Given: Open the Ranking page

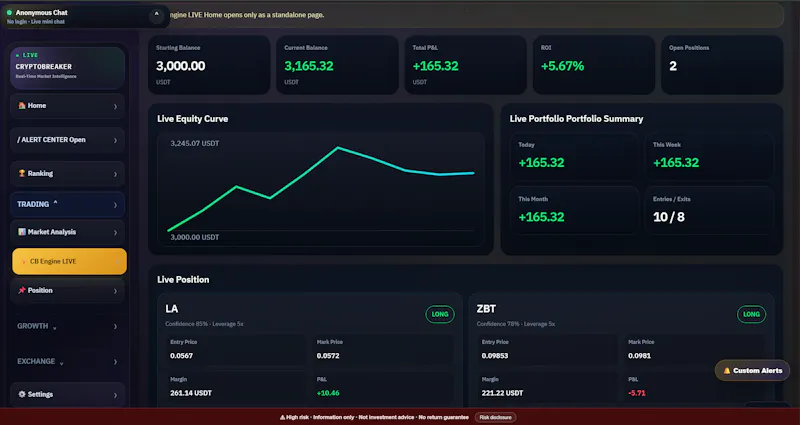Looking at the screenshot, I should (67, 173).
